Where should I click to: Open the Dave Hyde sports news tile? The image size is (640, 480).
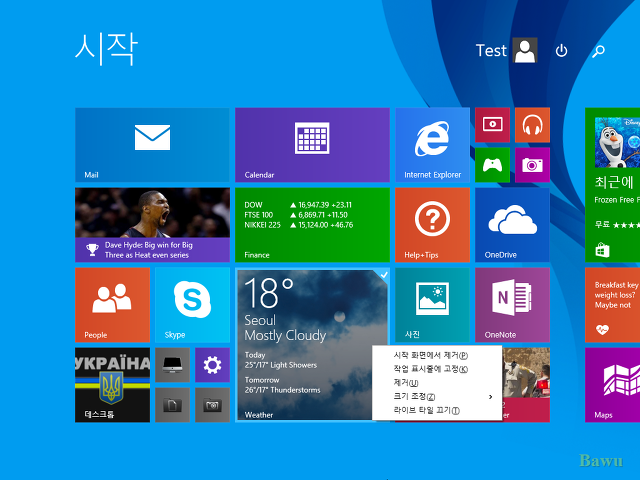point(152,224)
